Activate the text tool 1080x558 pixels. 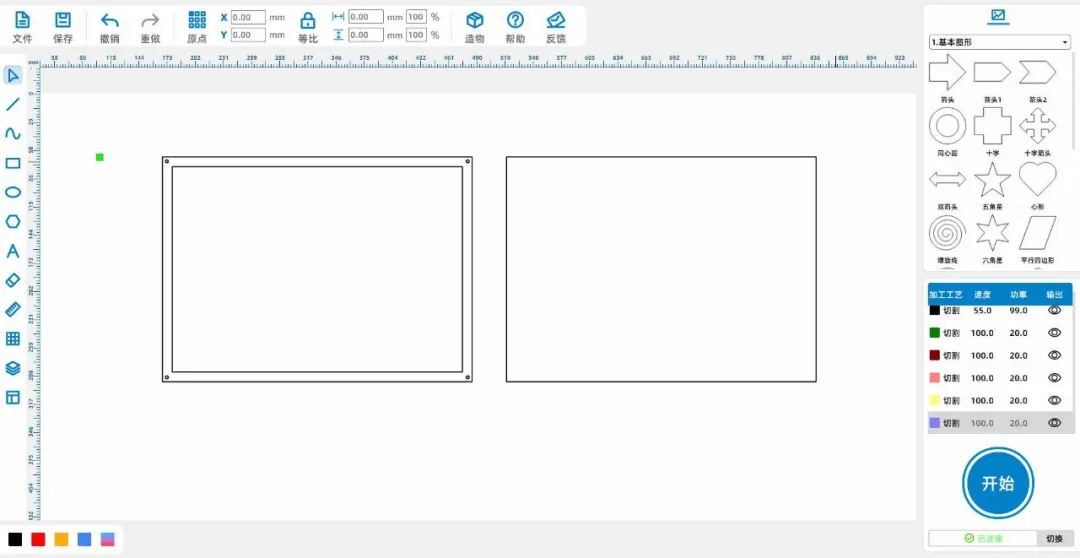pyautogui.click(x=13, y=251)
